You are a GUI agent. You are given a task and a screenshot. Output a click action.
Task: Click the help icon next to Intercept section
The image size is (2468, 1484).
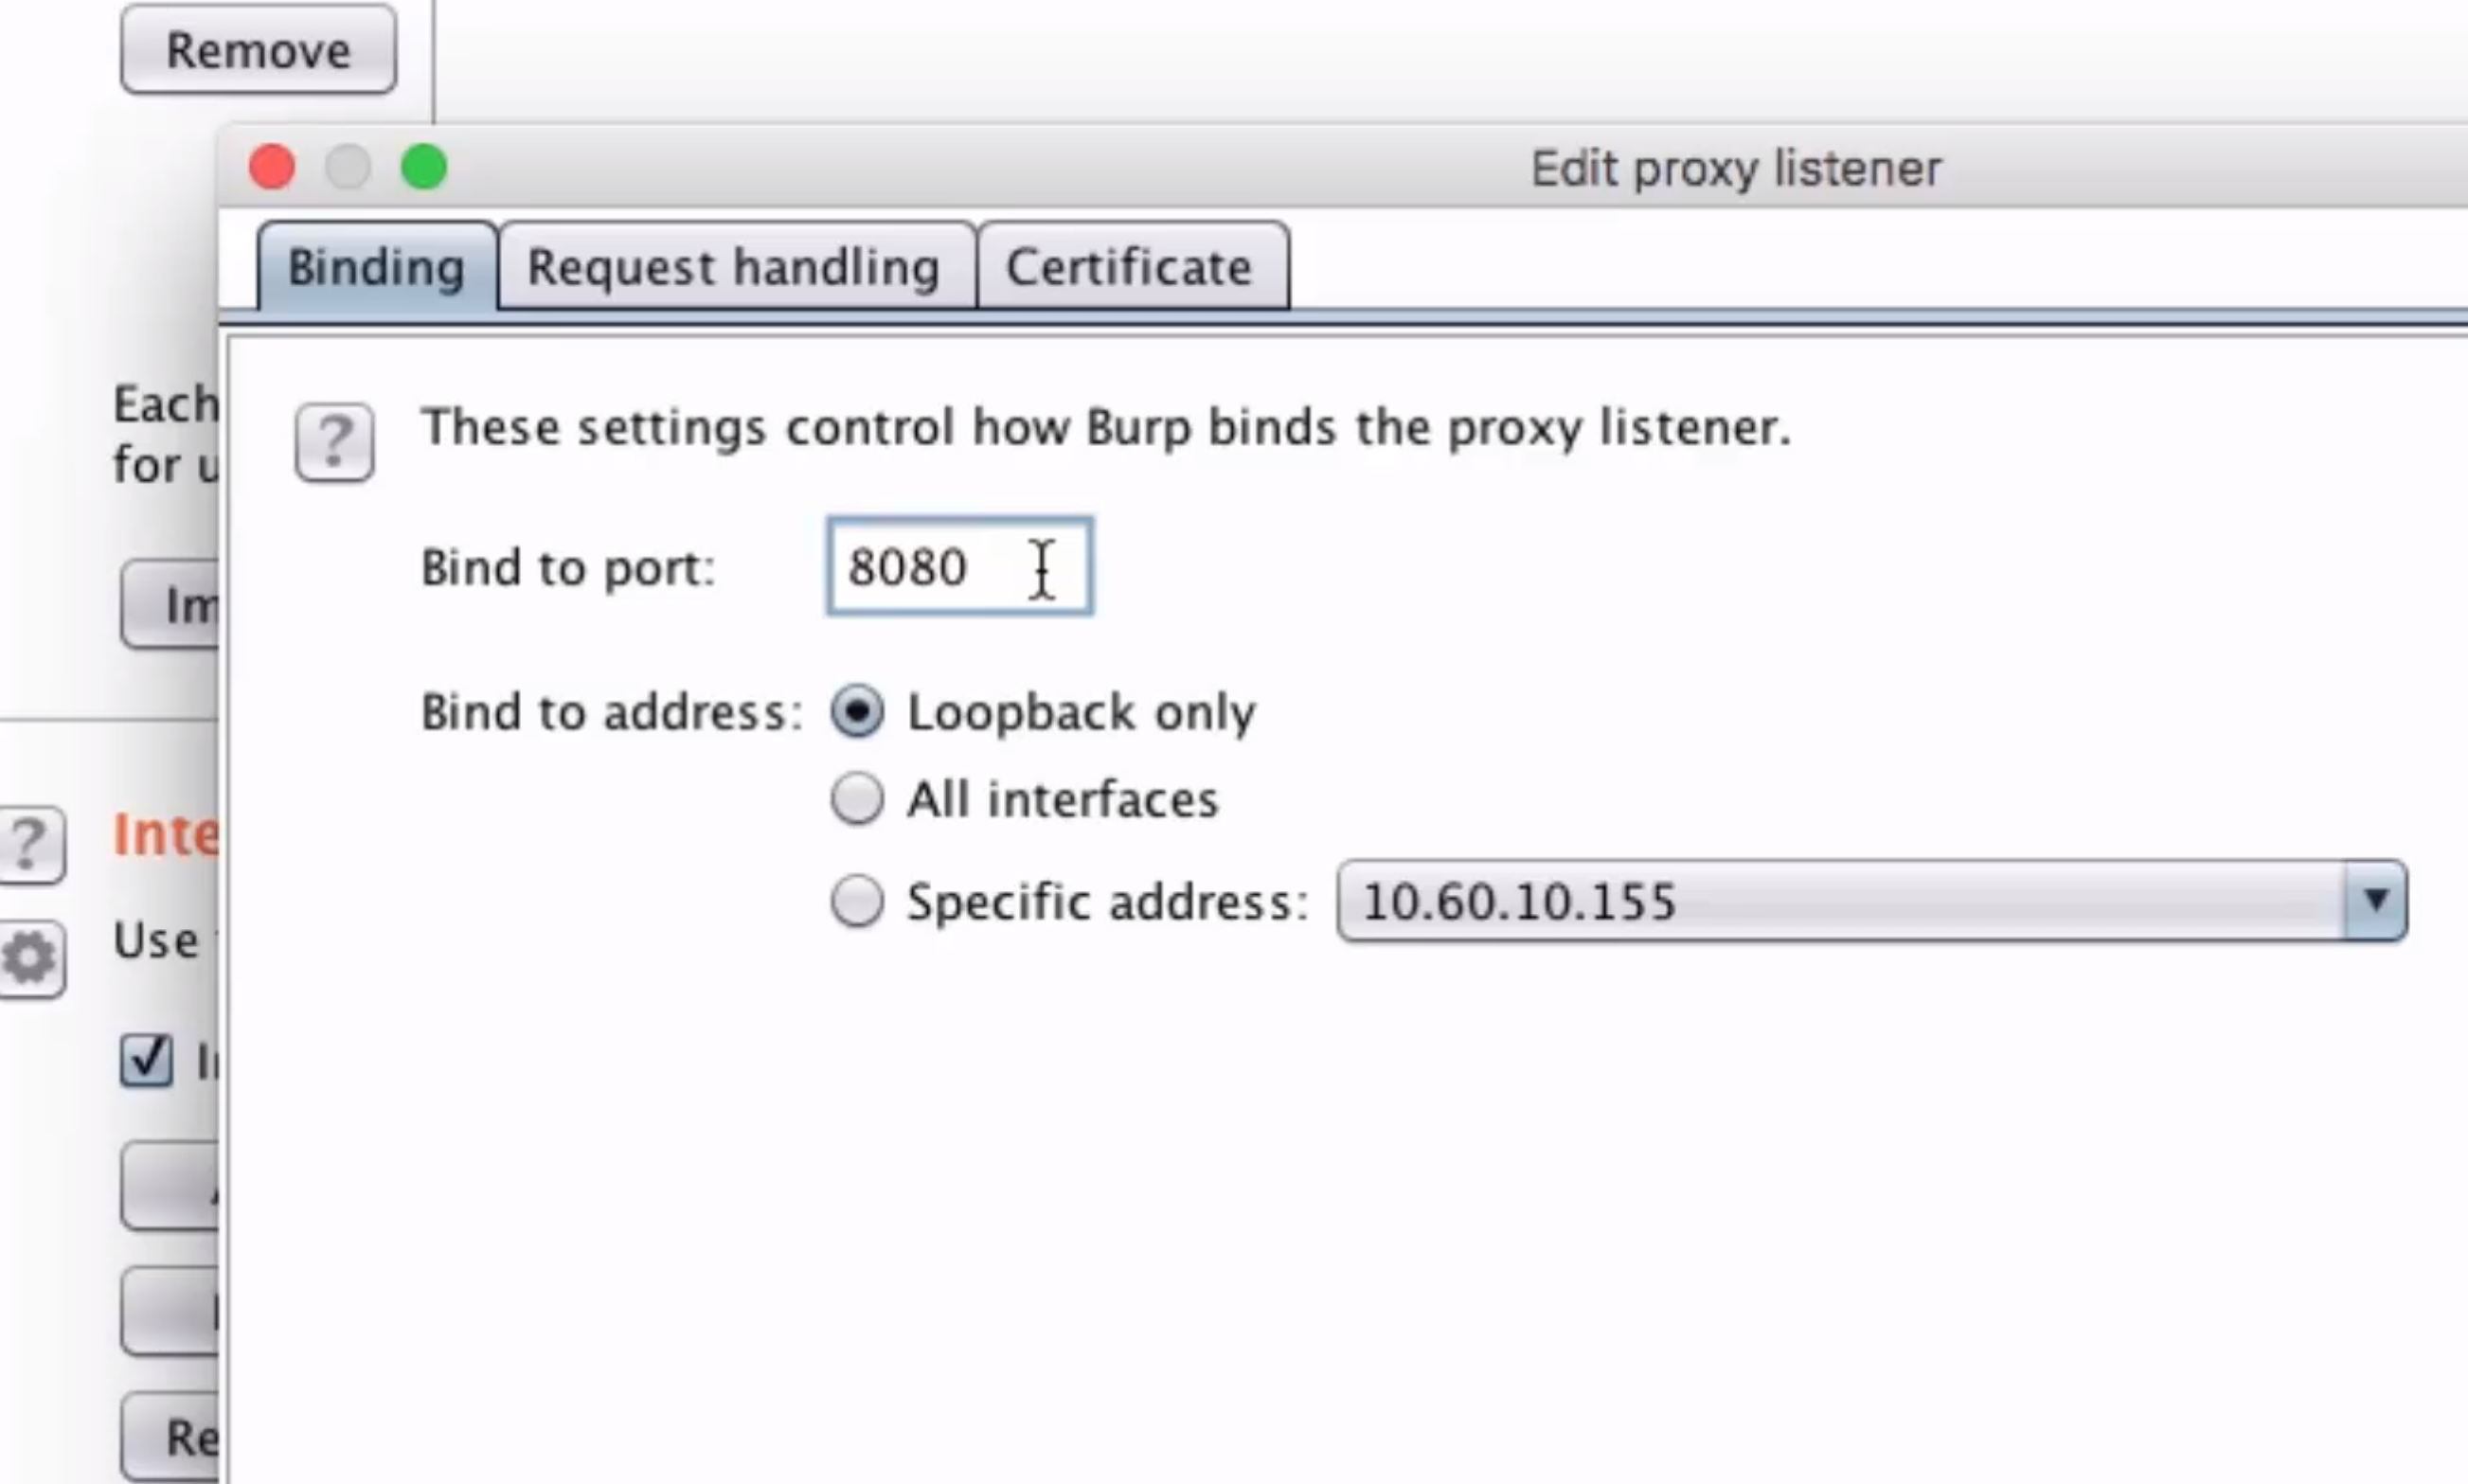point(30,845)
